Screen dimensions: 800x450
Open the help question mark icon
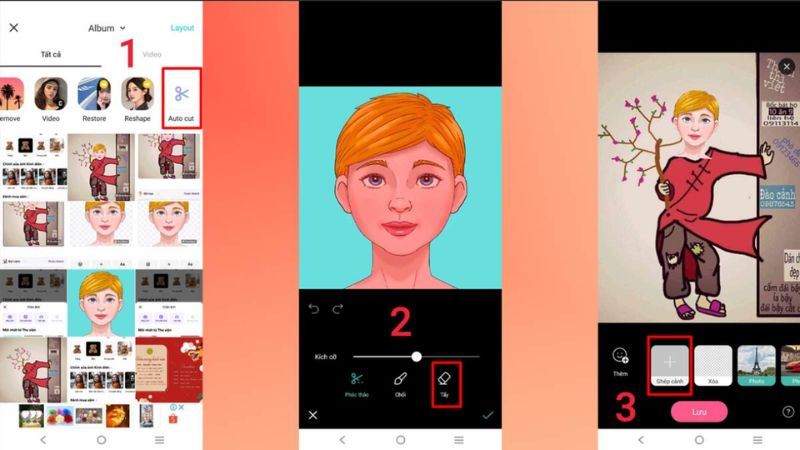coord(789,412)
